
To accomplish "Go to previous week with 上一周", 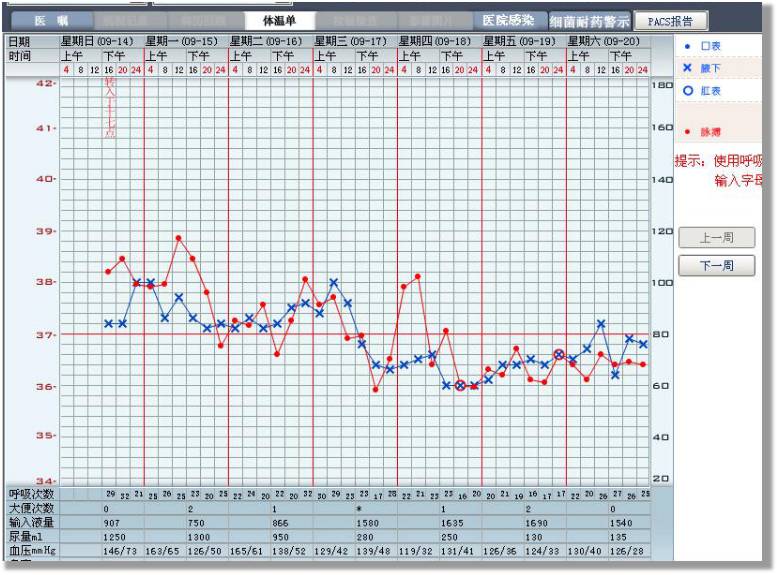I will click(716, 238).
